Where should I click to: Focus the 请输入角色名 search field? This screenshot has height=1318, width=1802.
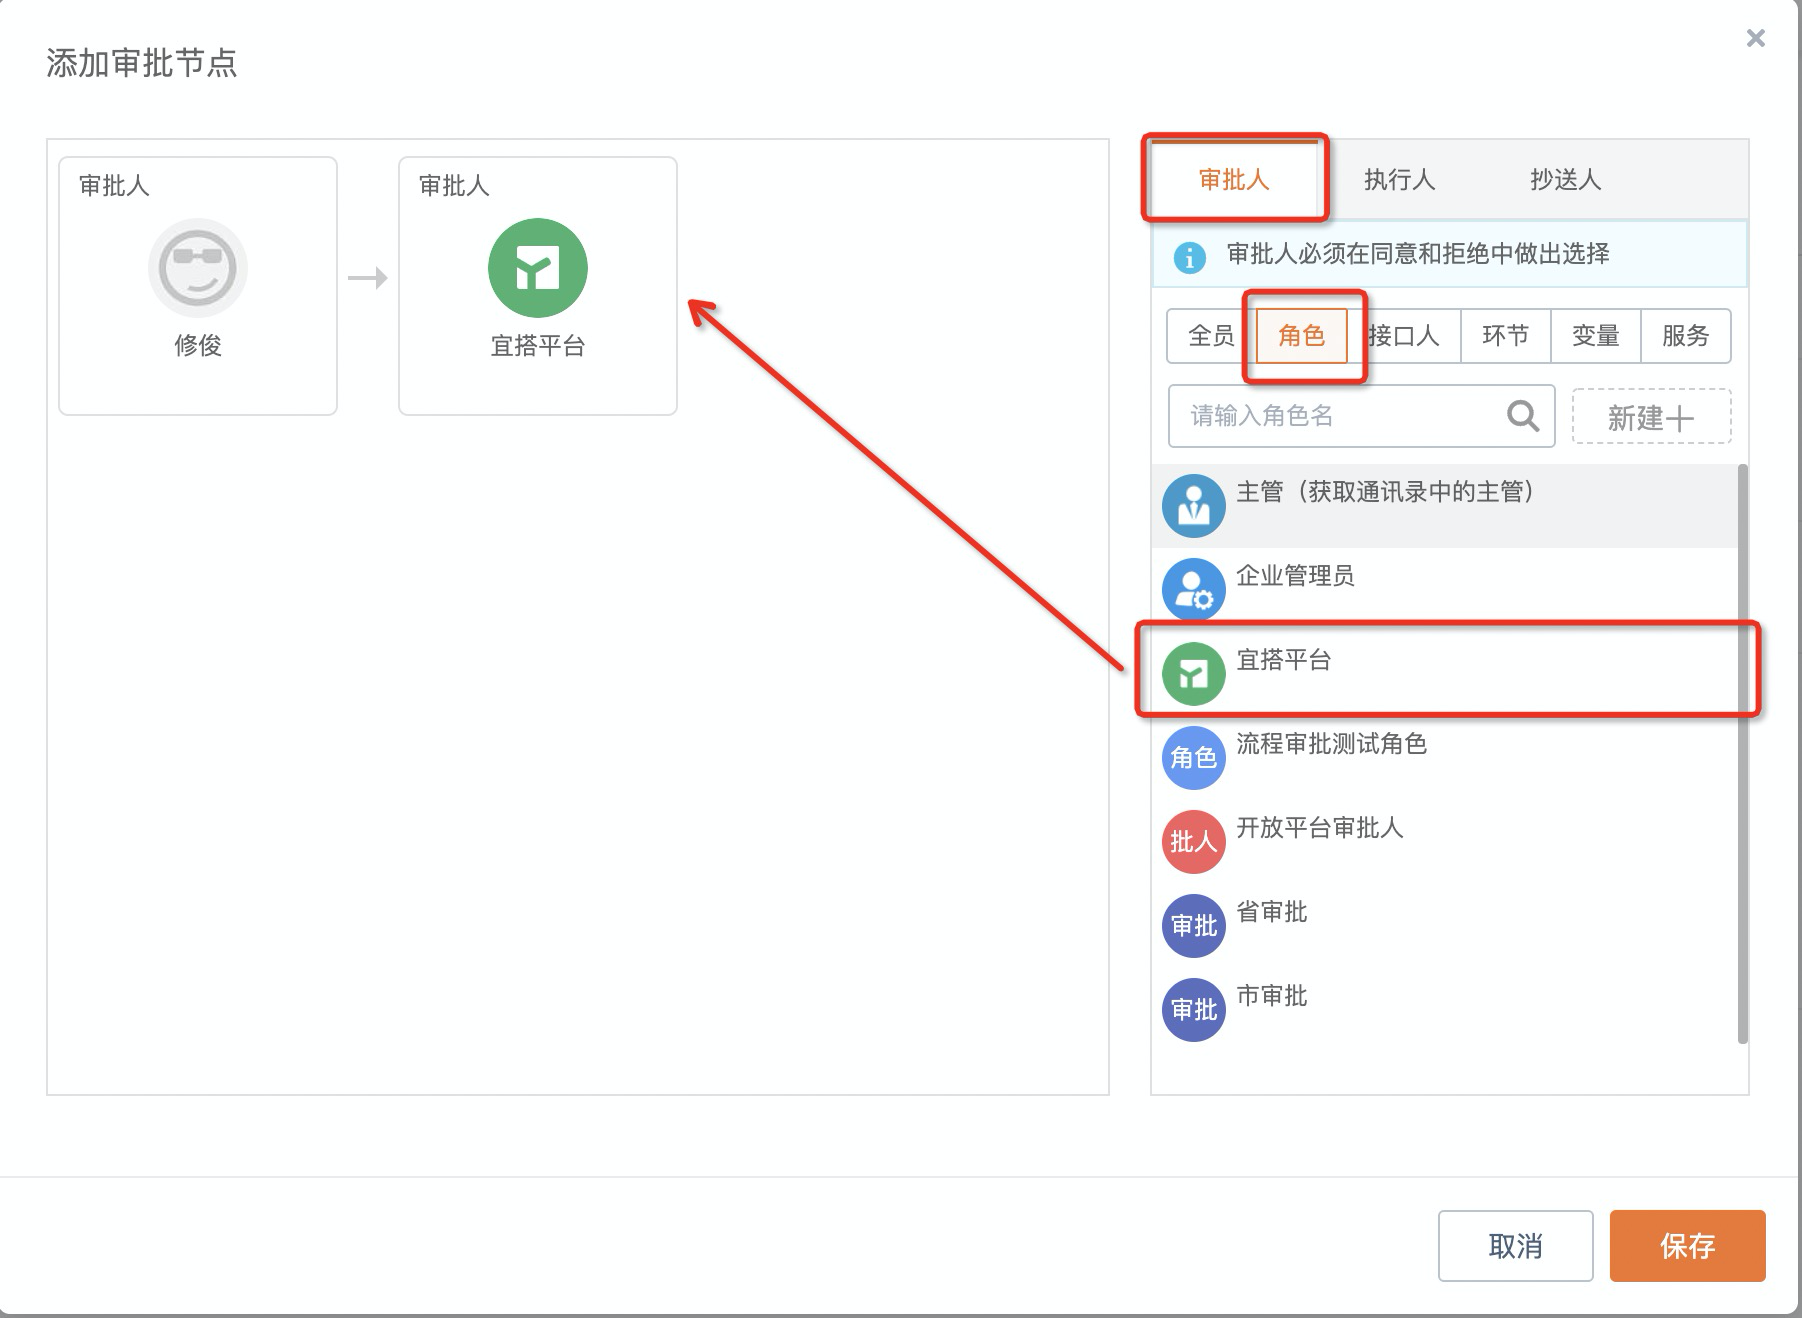(x=1361, y=416)
